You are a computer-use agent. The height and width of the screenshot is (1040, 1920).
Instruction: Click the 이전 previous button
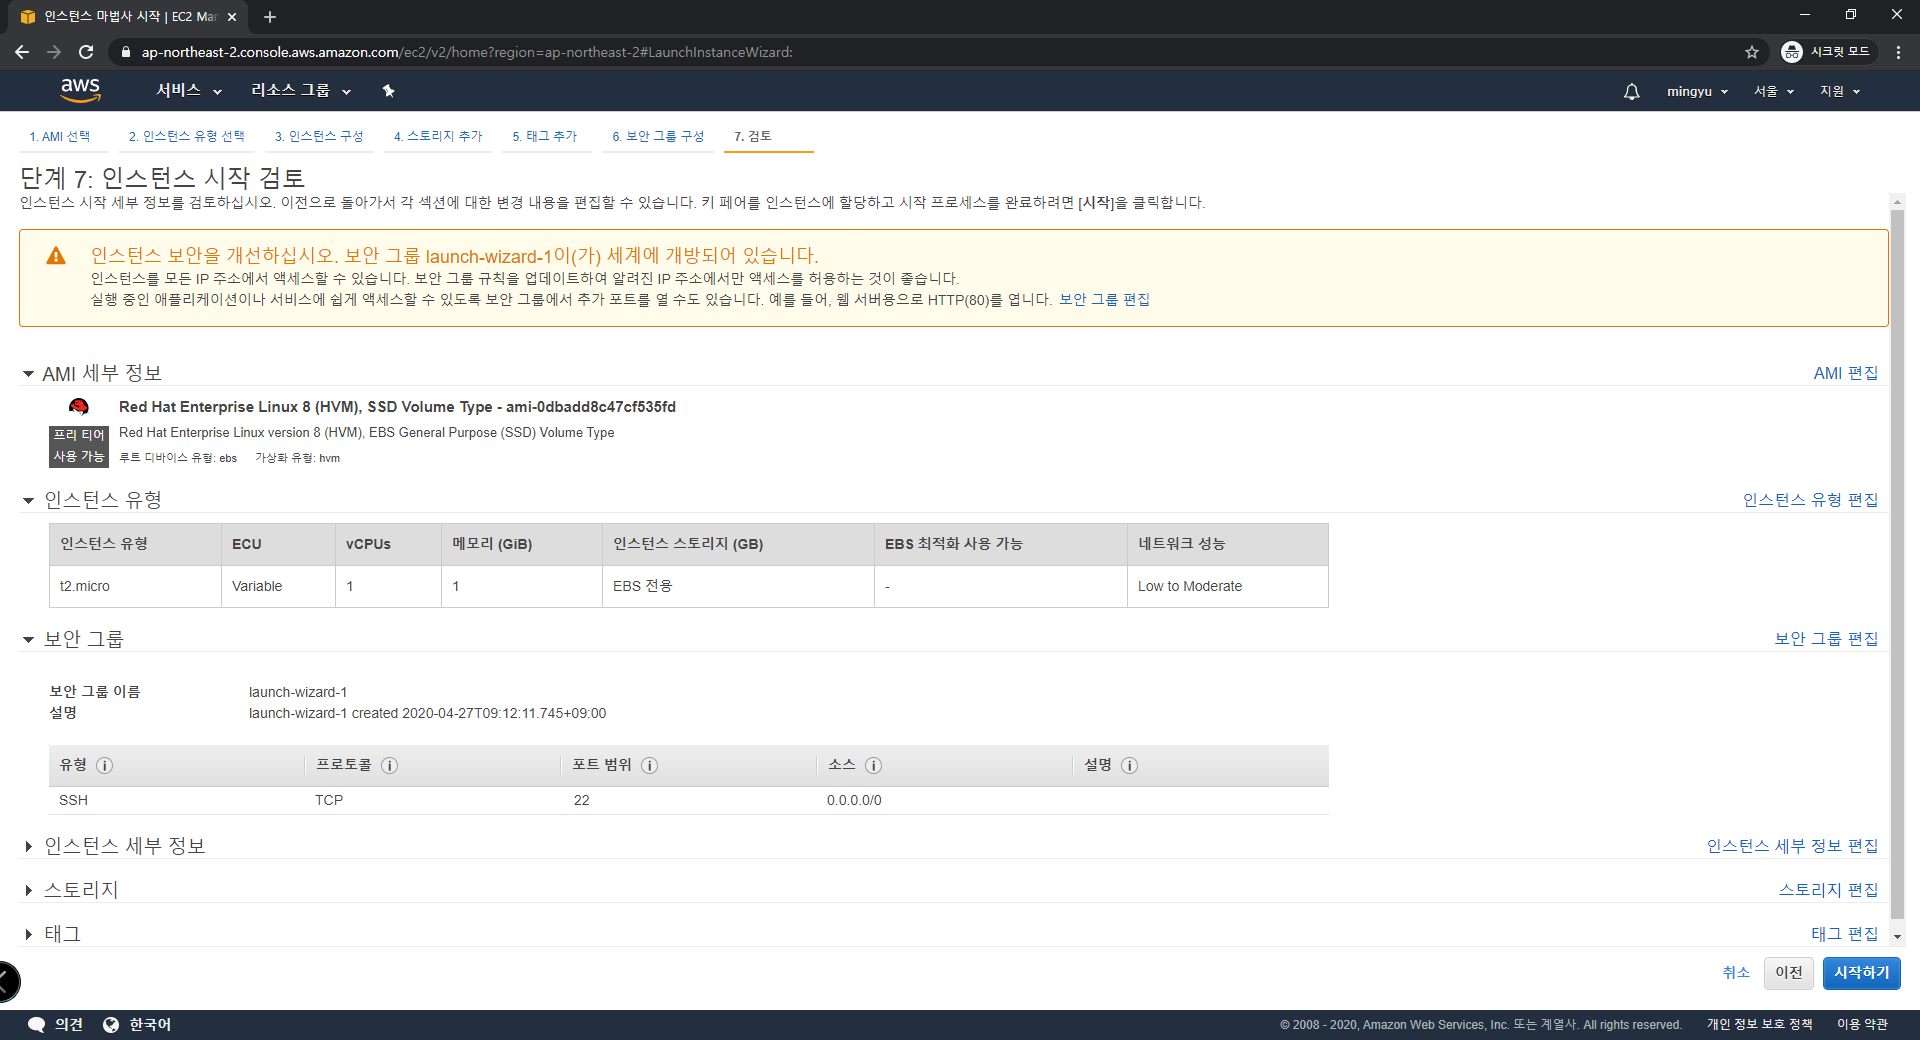click(1789, 973)
